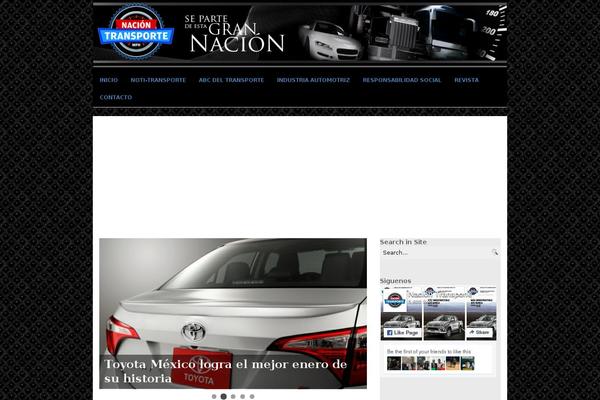600x400 pixels.
Task: Click the Facebook widget profile picture
Action: [x=394, y=300]
